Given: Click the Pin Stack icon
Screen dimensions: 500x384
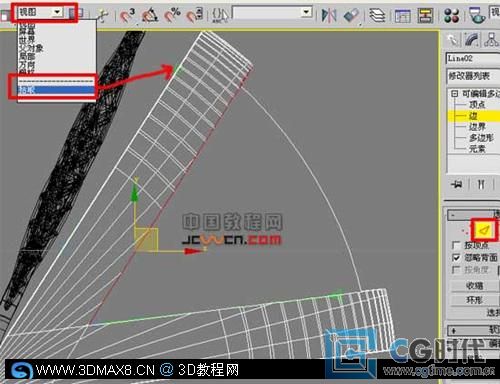Looking at the screenshot, I should tap(457, 184).
